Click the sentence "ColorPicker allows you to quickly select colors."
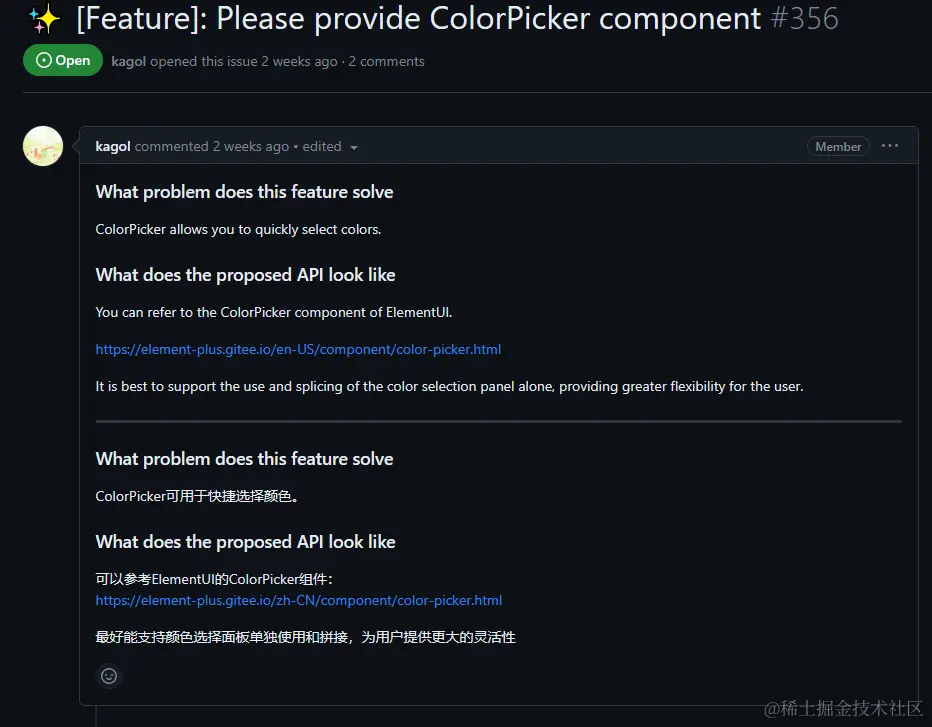Viewport: 932px width, 727px height. (238, 230)
